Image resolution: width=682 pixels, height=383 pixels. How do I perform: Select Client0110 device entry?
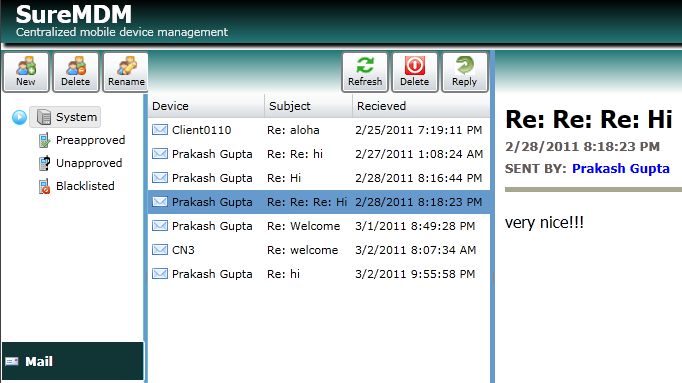pos(201,130)
